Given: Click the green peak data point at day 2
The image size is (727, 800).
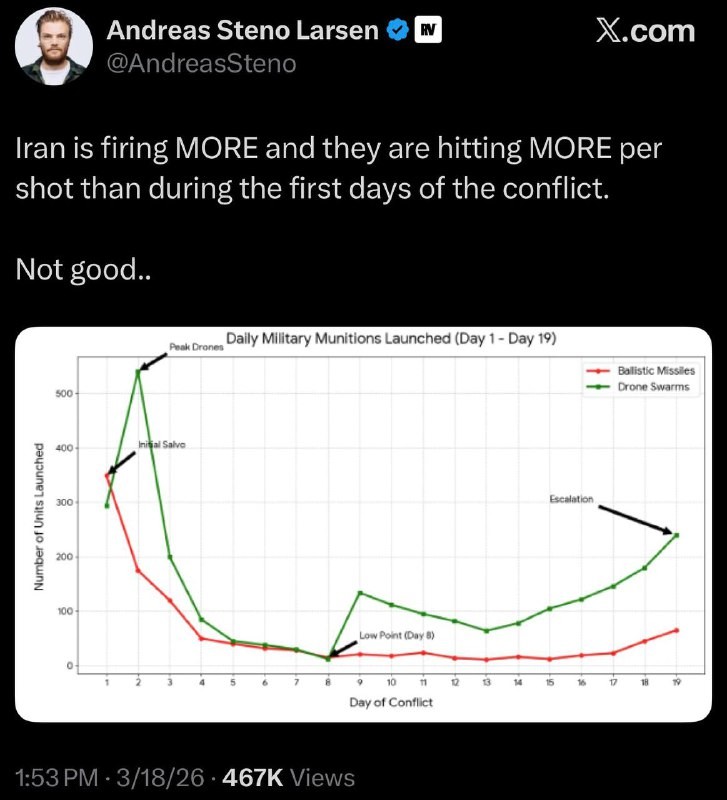Looking at the screenshot, I should point(138,371).
